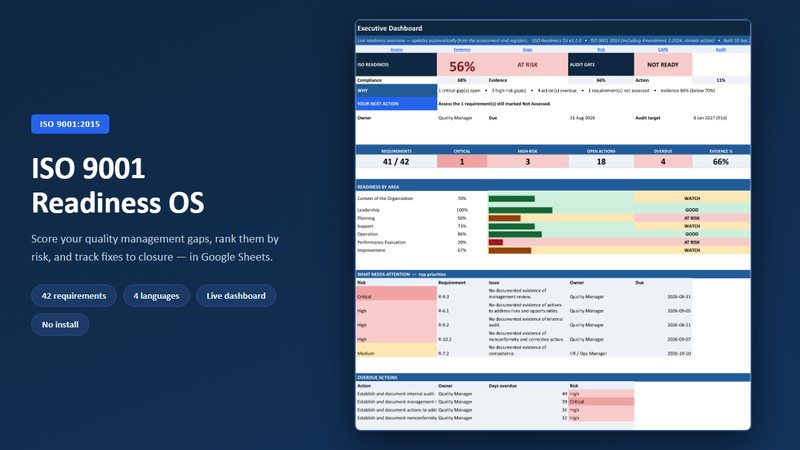Viewport: 800px width, 450px height.
Task: Click the YOUR NEXT ACTION header
Action: pyautogui.click(x=396, y=104)
